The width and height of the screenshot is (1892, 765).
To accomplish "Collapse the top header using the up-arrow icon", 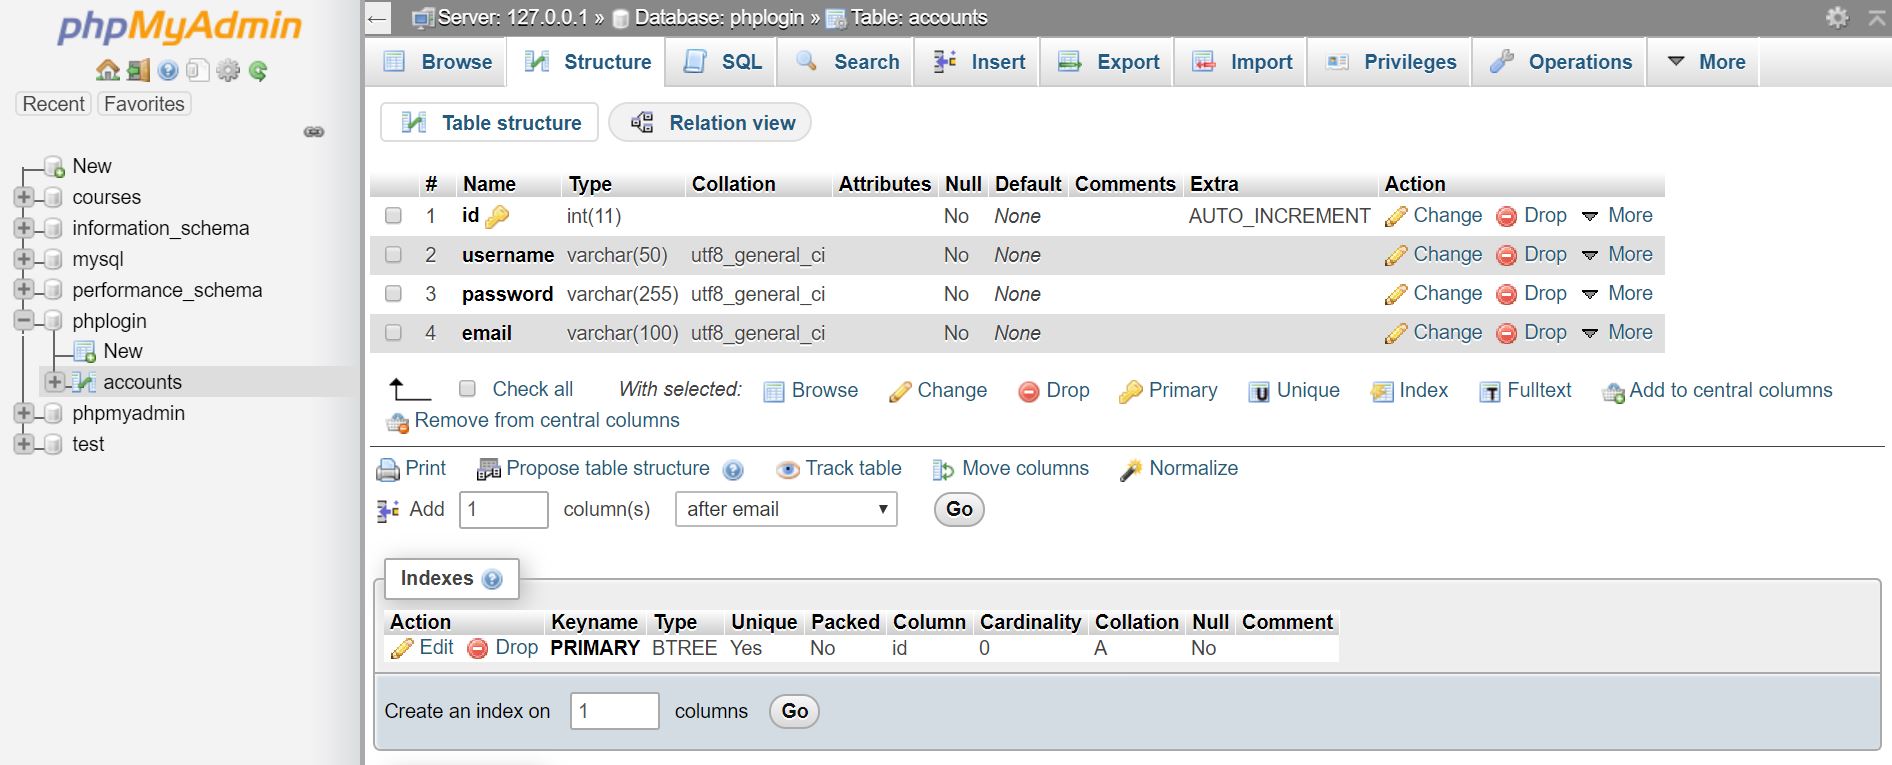I will [1876, 17].
